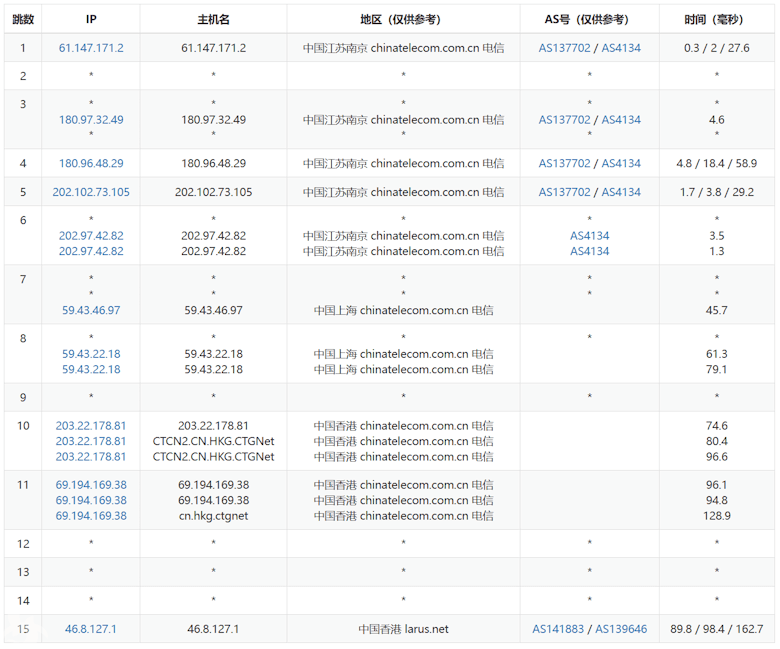780x649 pixels.
Task: Select hop number '2'
Action: click(23, 76)
